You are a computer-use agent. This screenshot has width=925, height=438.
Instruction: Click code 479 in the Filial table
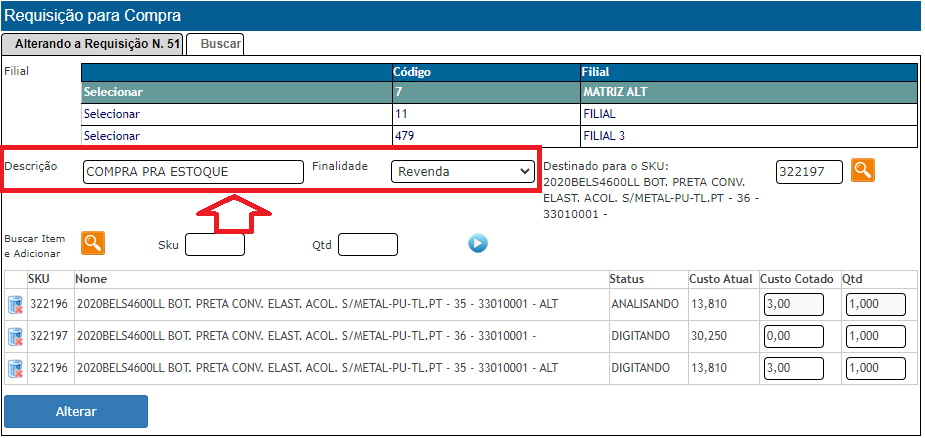click(405, 136)
